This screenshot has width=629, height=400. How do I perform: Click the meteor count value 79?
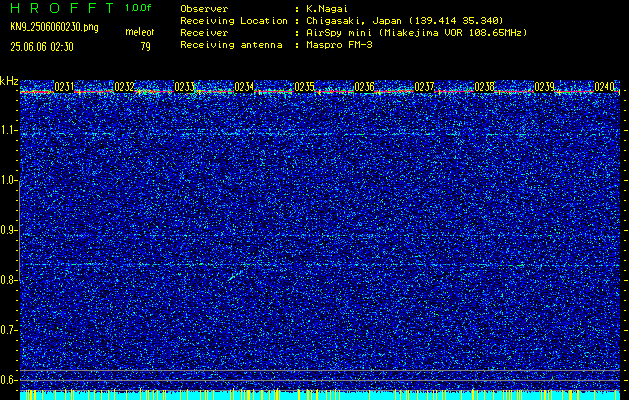click(146, 47)
